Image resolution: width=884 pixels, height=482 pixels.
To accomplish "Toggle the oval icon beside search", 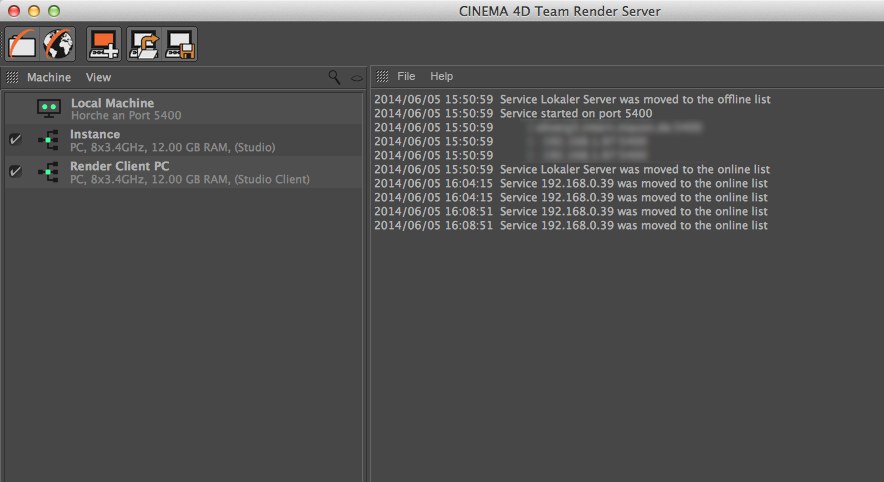I will 356,77.
